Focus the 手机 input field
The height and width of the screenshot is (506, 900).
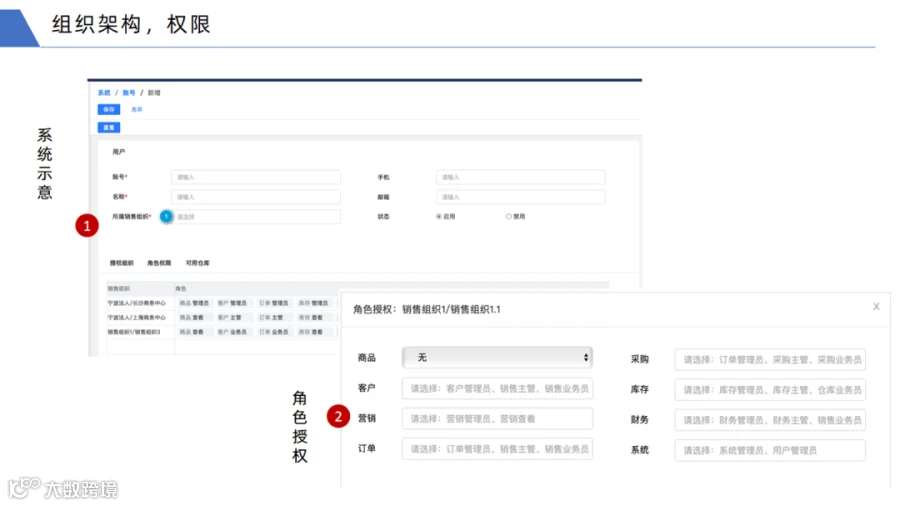click(x=520, y=177)
